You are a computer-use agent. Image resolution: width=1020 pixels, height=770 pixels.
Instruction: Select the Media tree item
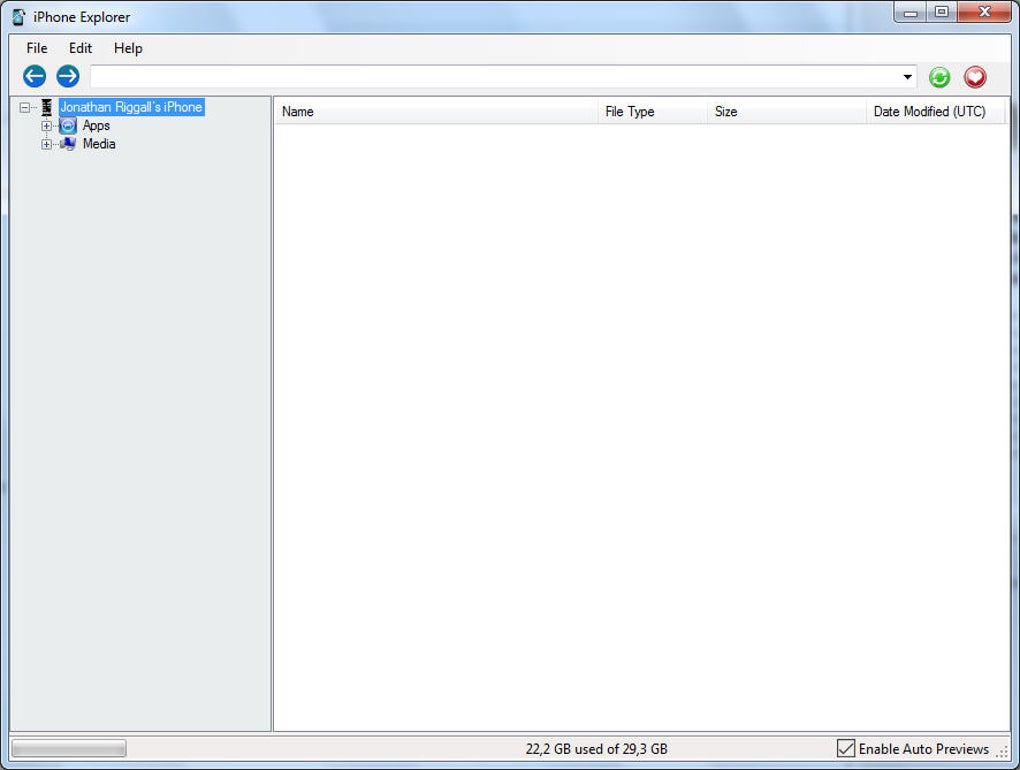coord(99,144)
